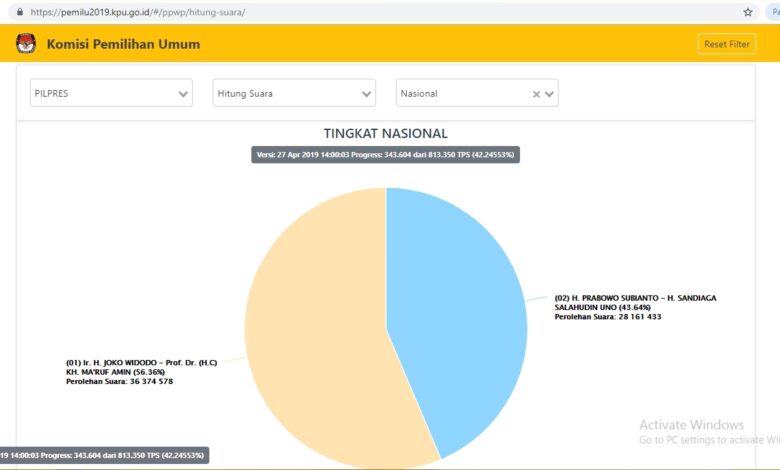The width and height of the screenshot is (780, 470).
Task: Click the TINGKAT NASIONAL chart heading
Action: click(385, 133)
